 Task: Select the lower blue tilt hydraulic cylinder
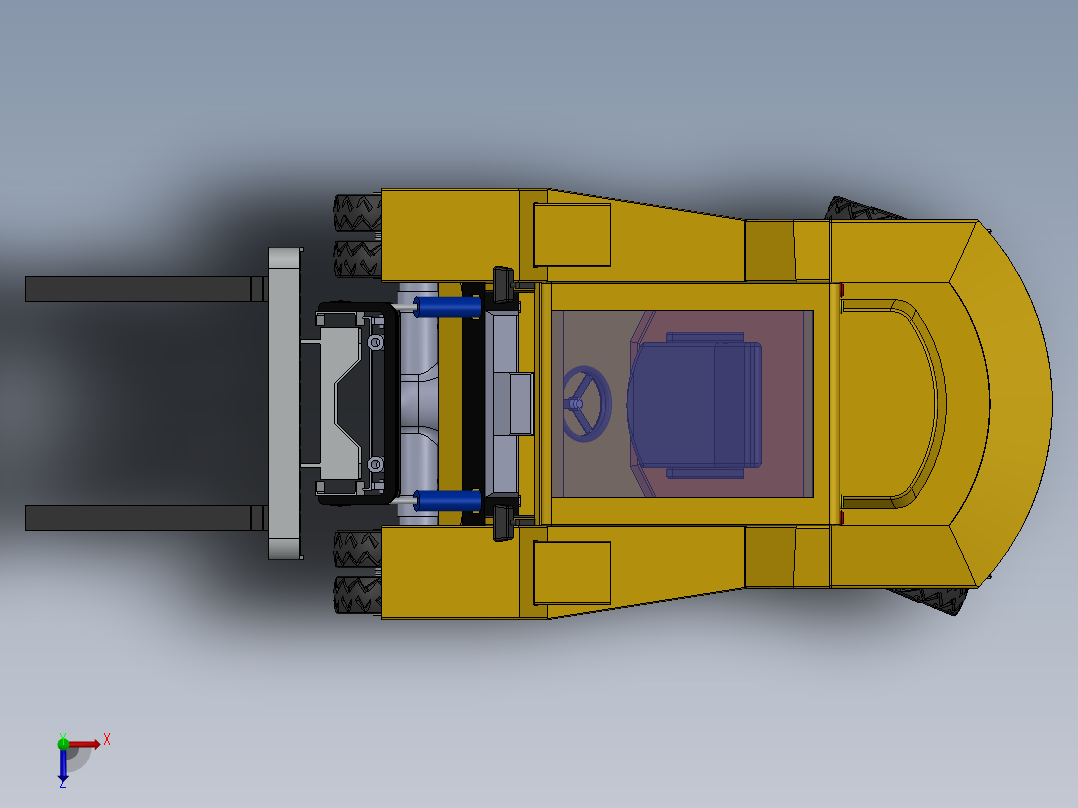[x=448, y=501]
